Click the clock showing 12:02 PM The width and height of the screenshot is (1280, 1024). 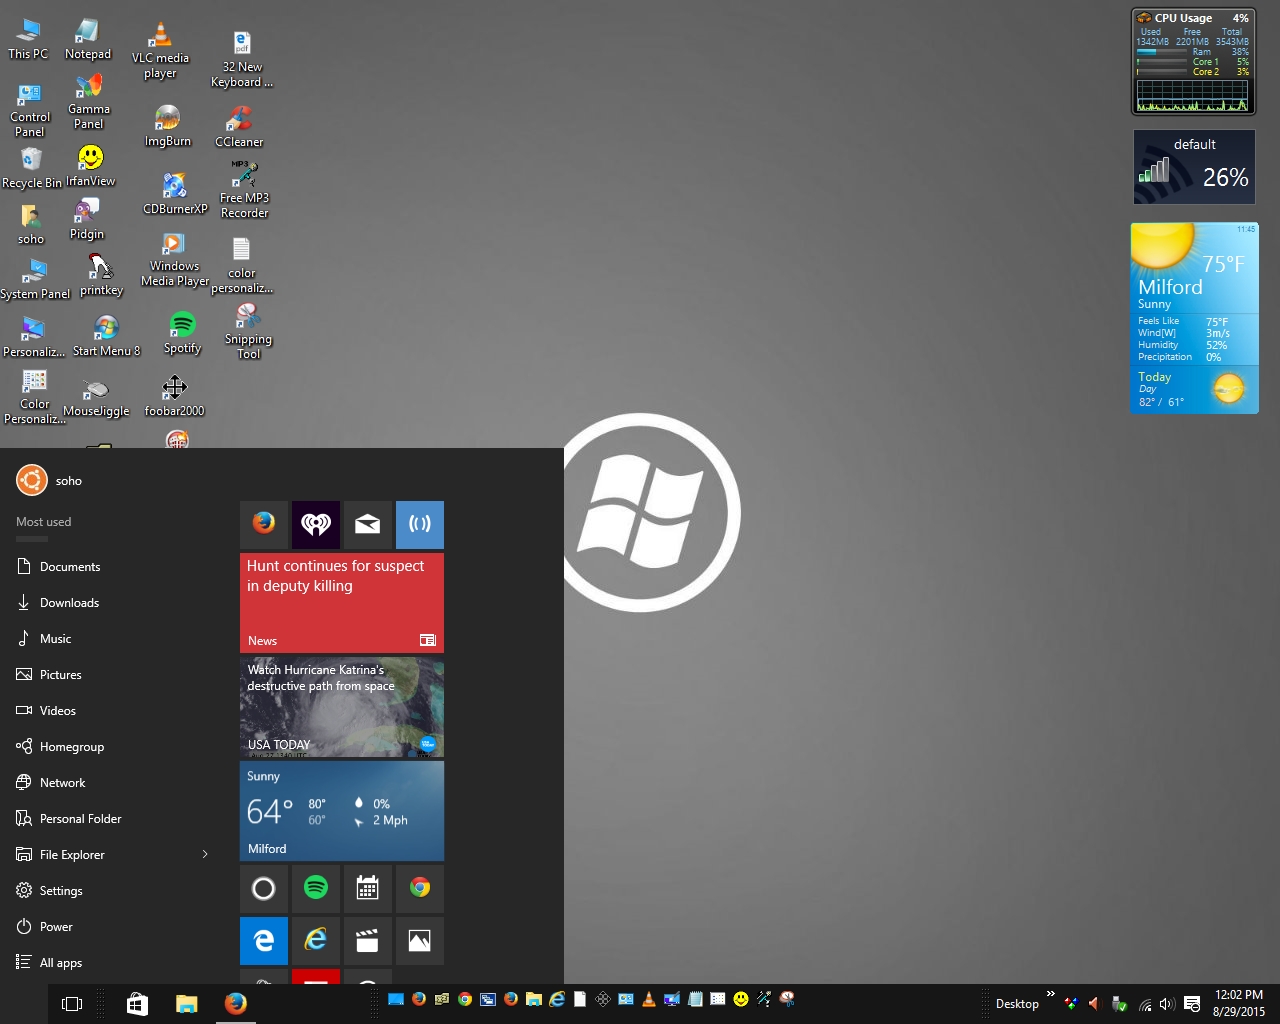pyautogui.click(x=1239, y=1004)
